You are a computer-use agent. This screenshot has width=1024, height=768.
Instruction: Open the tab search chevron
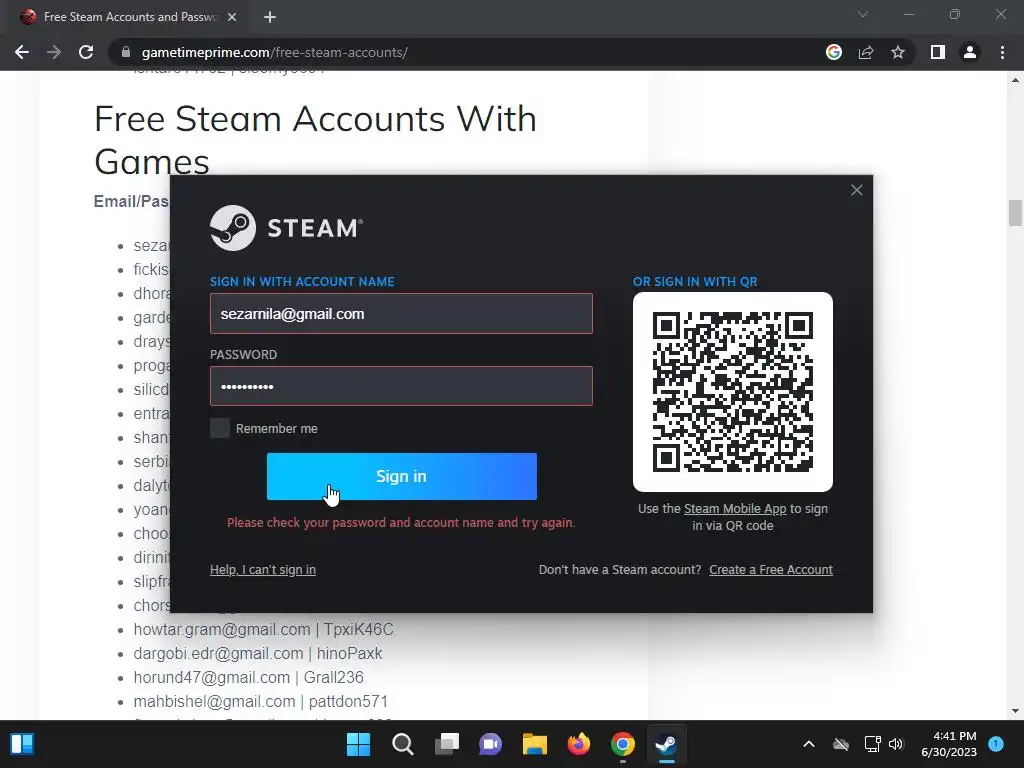pyautogui.click(x=863, y=14)
